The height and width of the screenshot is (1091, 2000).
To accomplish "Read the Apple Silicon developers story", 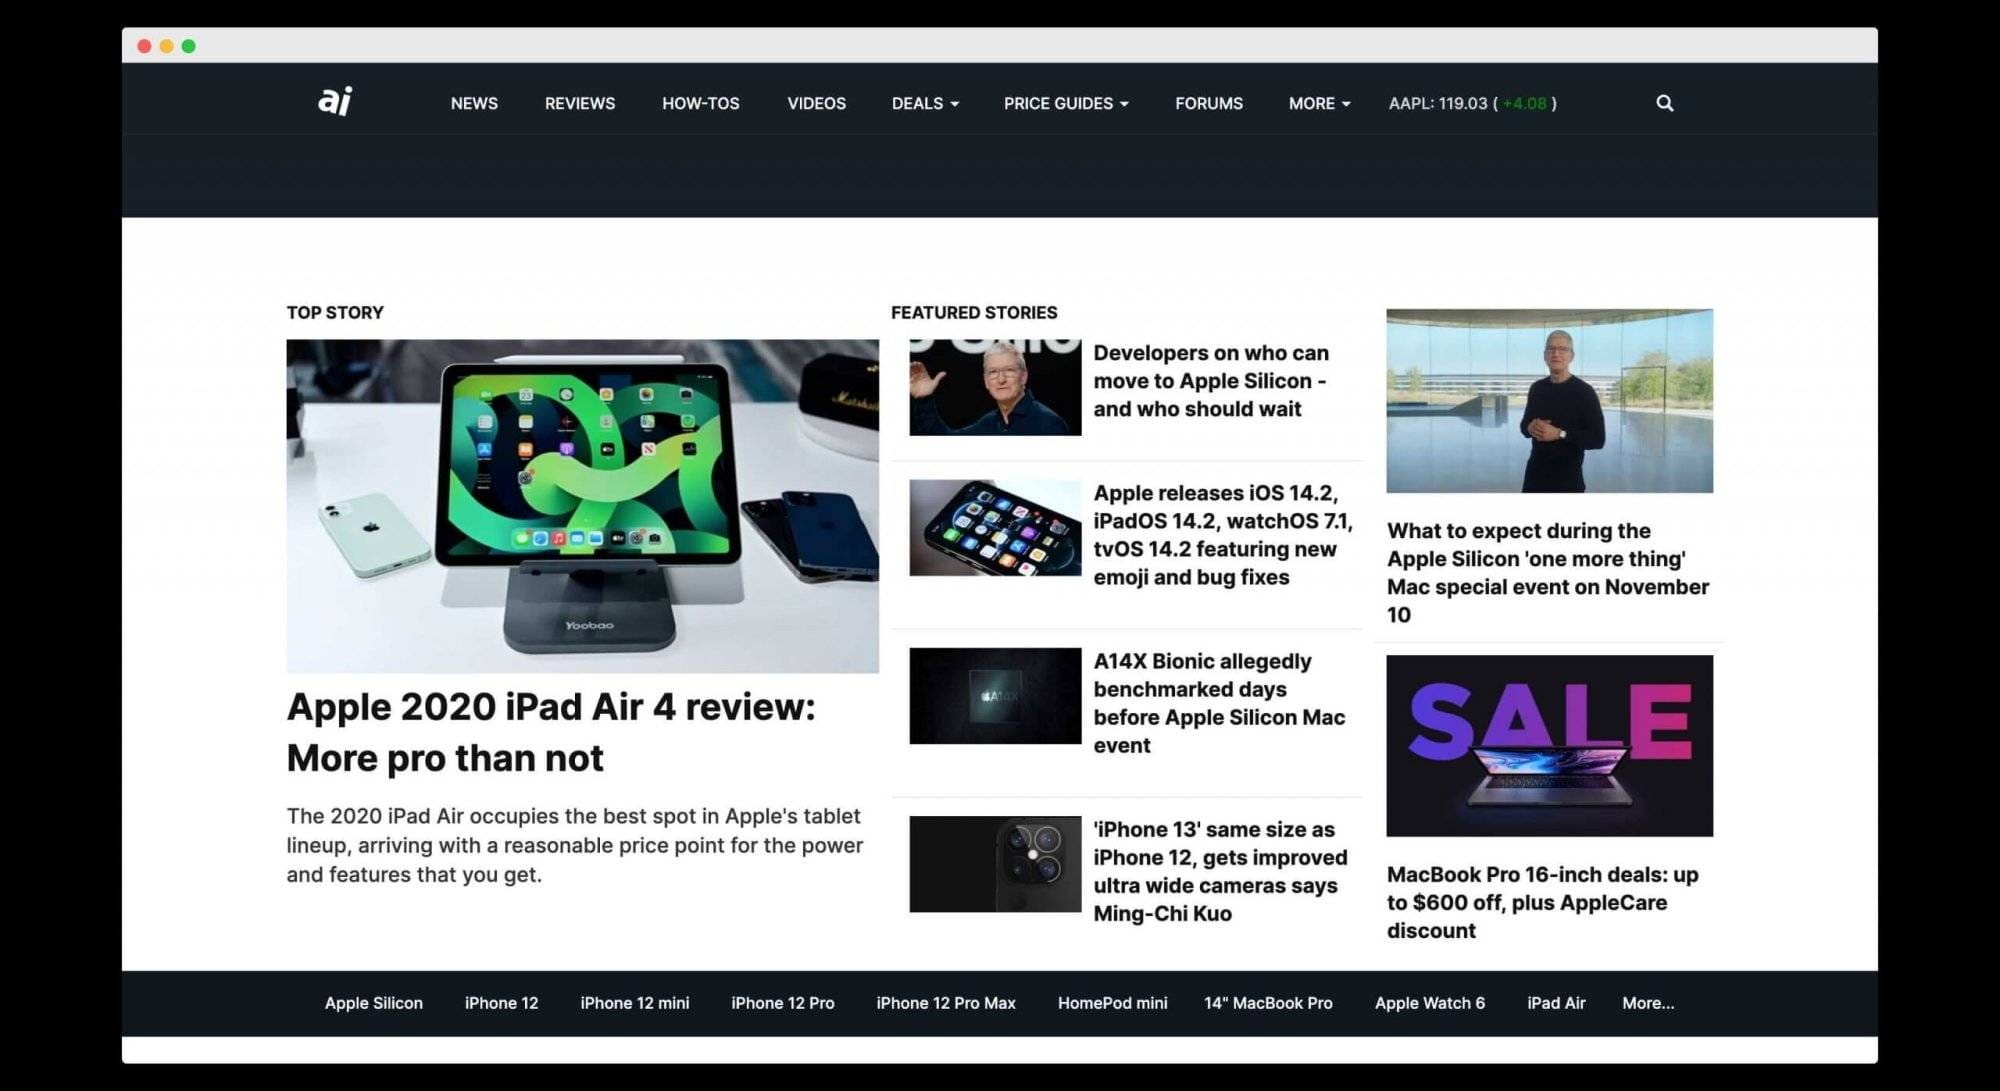I will (x=1210, y=381).
